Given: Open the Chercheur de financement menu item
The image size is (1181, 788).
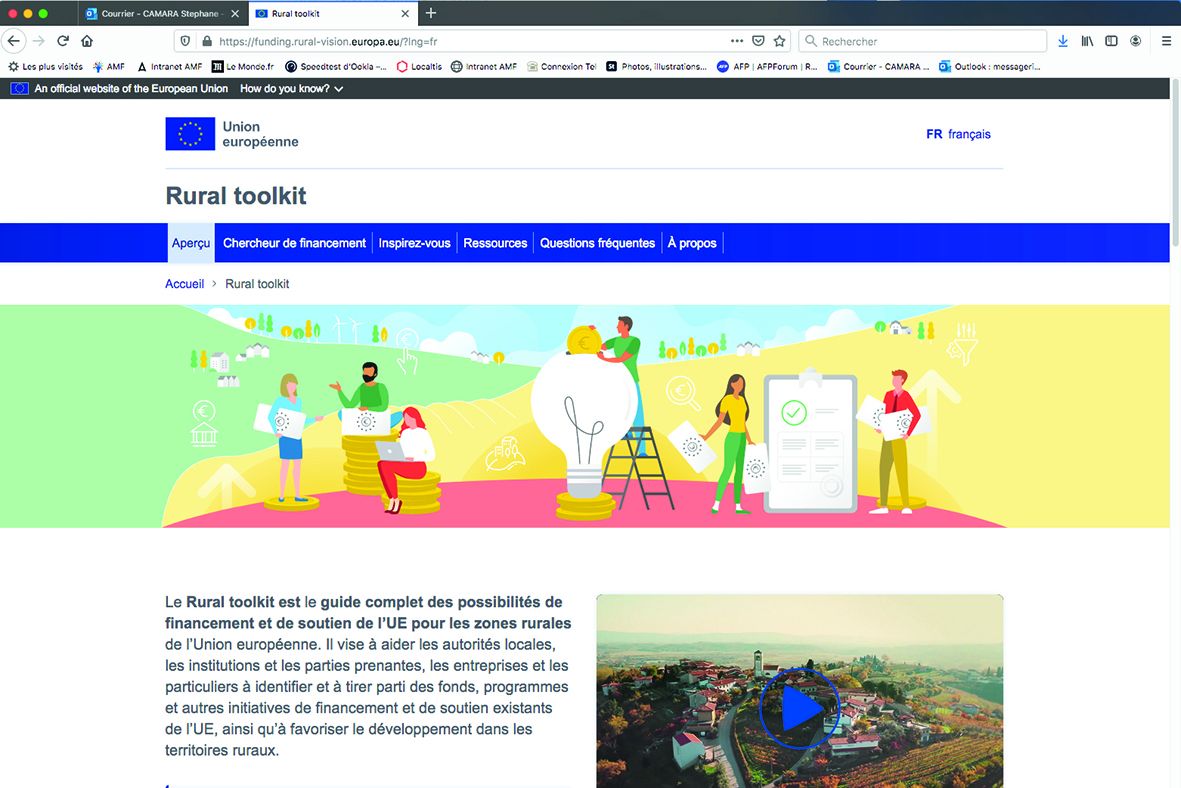Looking at the screenshot, I should 294,243.
